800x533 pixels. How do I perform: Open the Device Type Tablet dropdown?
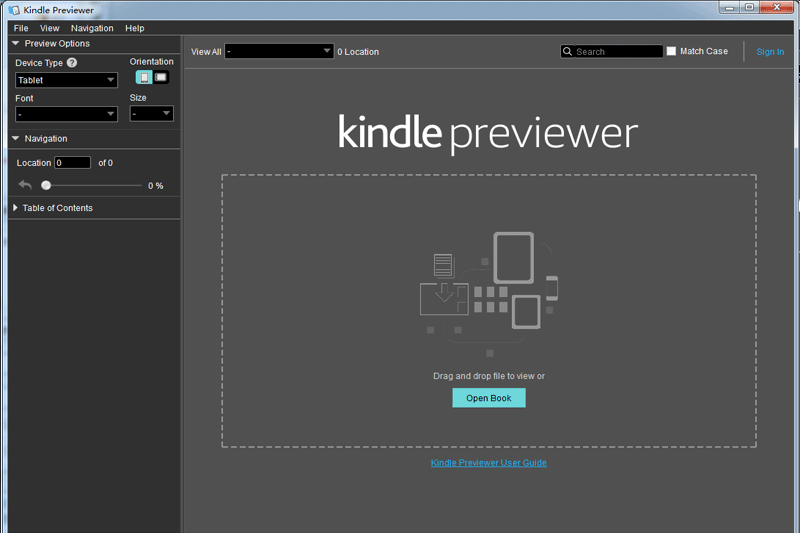point(66,80)
